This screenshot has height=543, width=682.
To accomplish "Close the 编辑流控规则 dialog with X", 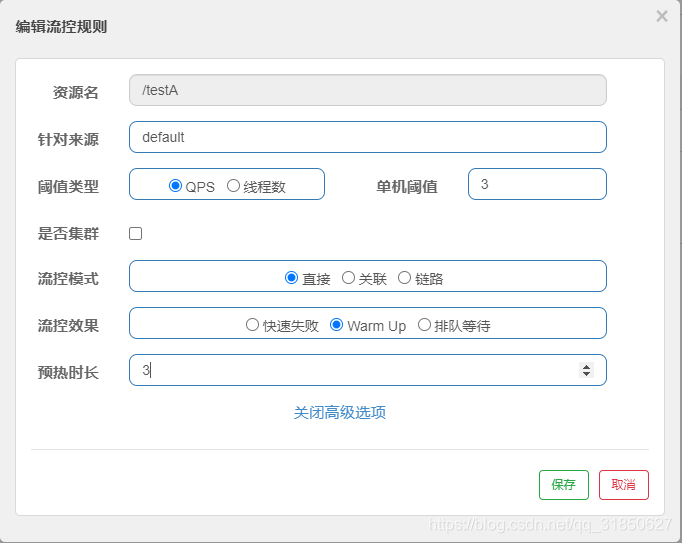I will 662,16.
